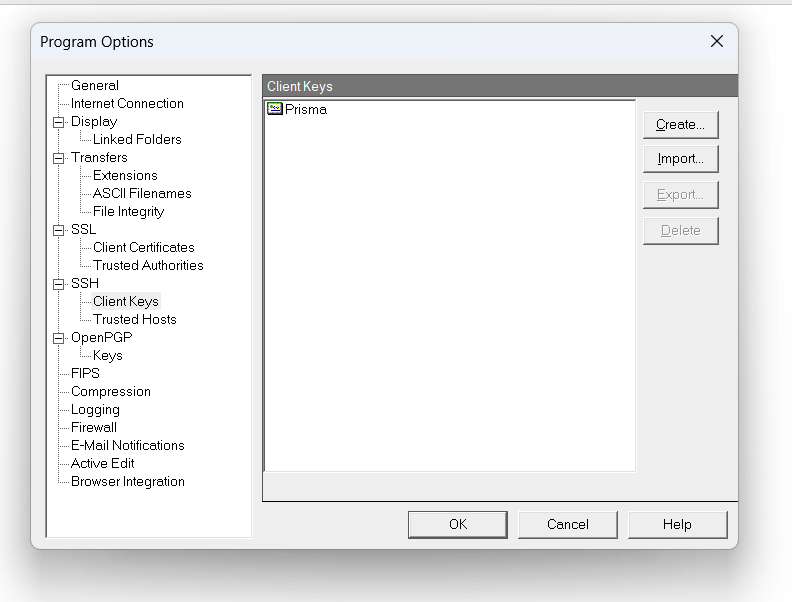Viewport: 792px width, 602px height.
Task: Open Extensions under Transfers
Action: (x=125, y=176)
